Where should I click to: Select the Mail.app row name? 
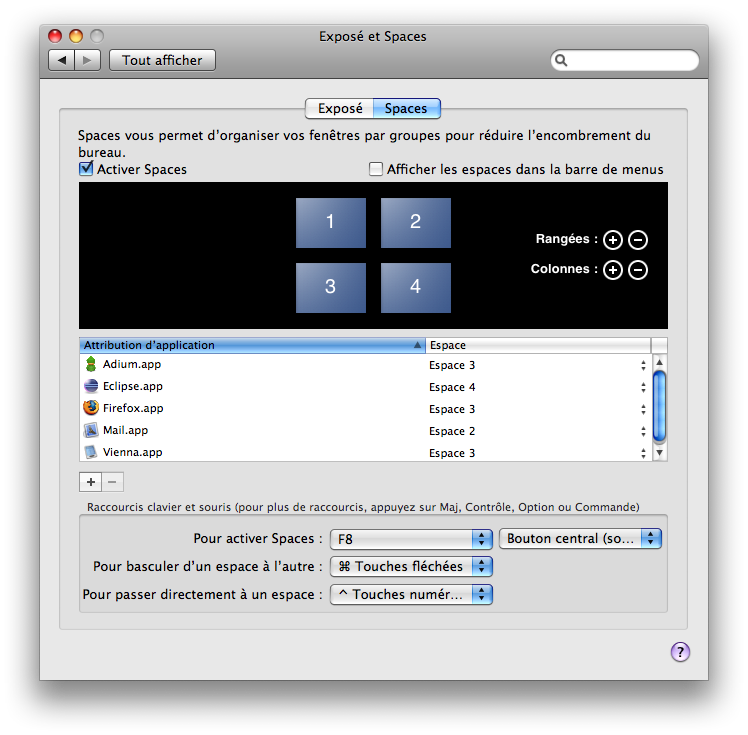(125, 430)
